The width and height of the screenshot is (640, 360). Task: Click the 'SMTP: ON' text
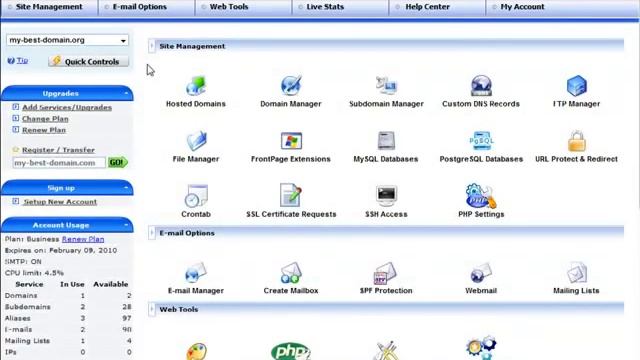[x=23, y=262]
